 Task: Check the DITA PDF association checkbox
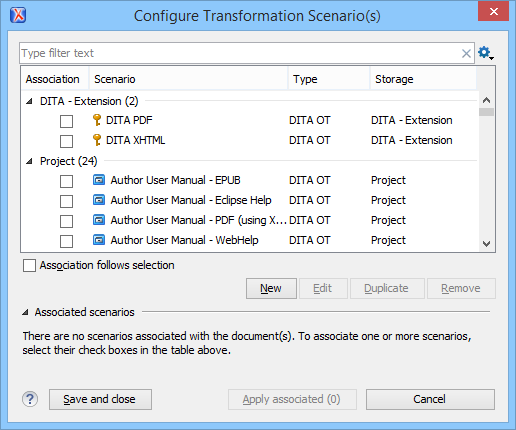(66, 121)
